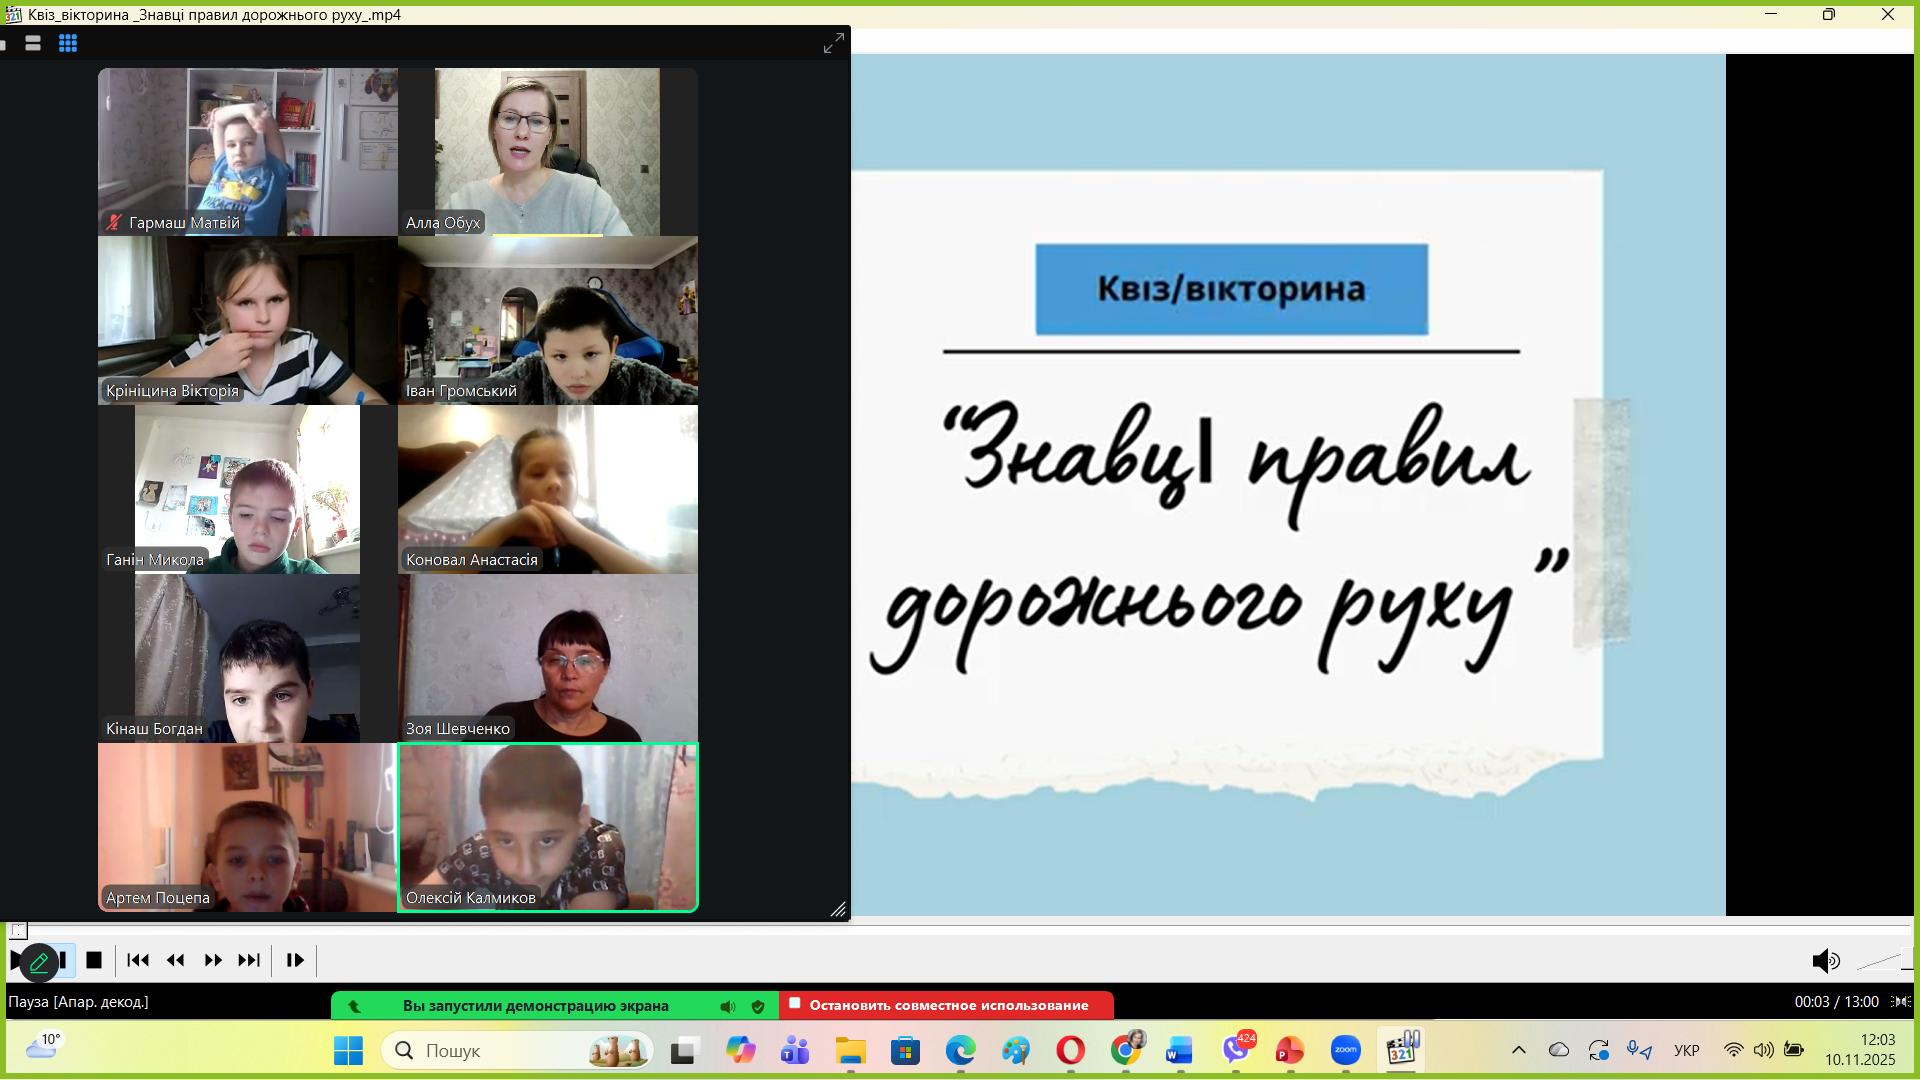The image size is (1920, 1080).
Task: Skip to previous track
Action: [138, 960]
